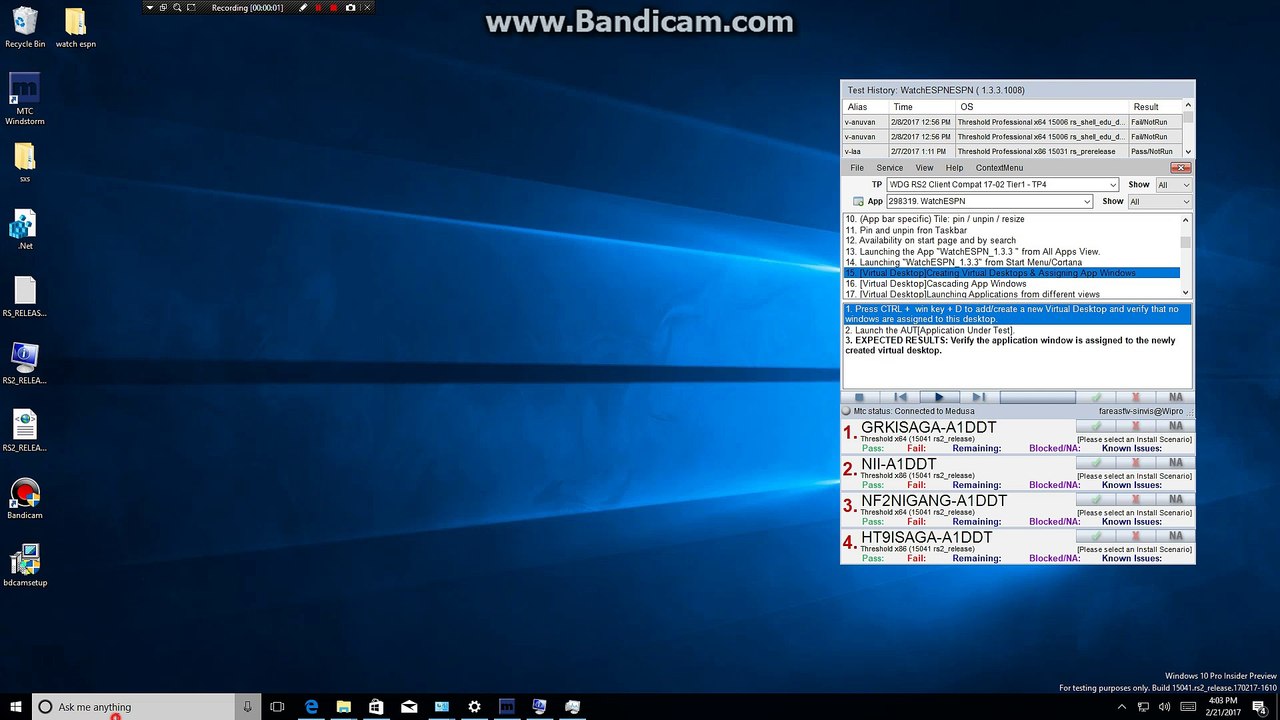
Task: Click the App add icon beside App label
Action: (858, 201)
